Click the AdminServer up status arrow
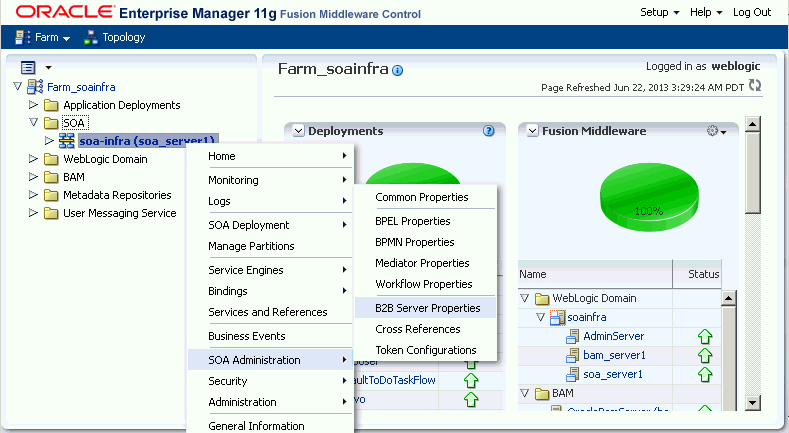Screen dimensions: 789x433 pos(705,336)
